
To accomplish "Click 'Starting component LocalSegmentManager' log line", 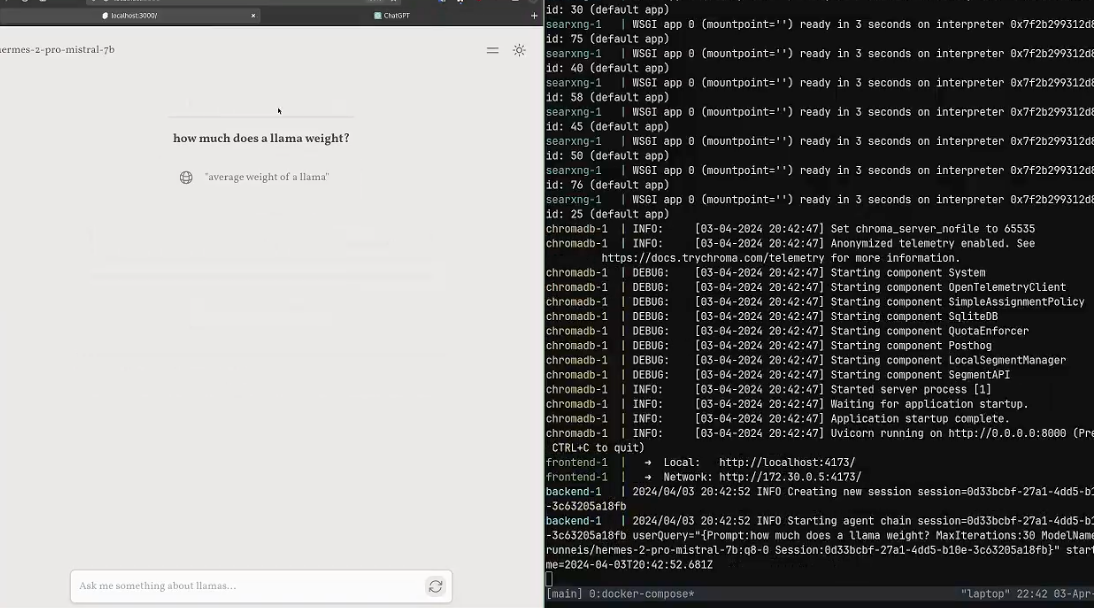I will [806, 361].
